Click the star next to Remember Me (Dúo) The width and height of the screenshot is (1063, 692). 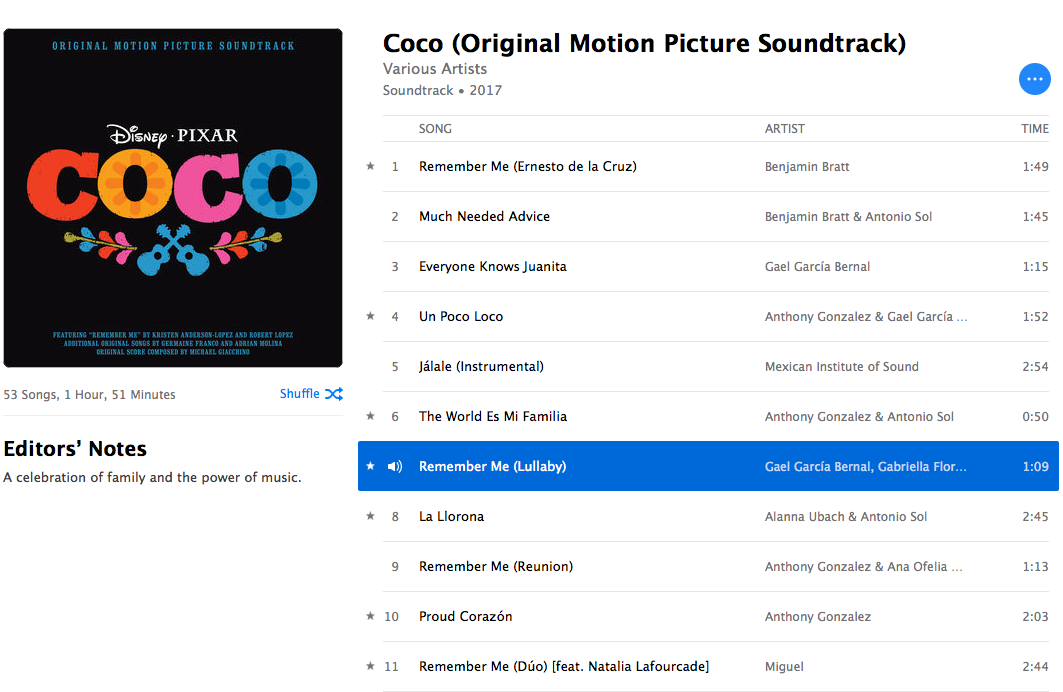371,666
